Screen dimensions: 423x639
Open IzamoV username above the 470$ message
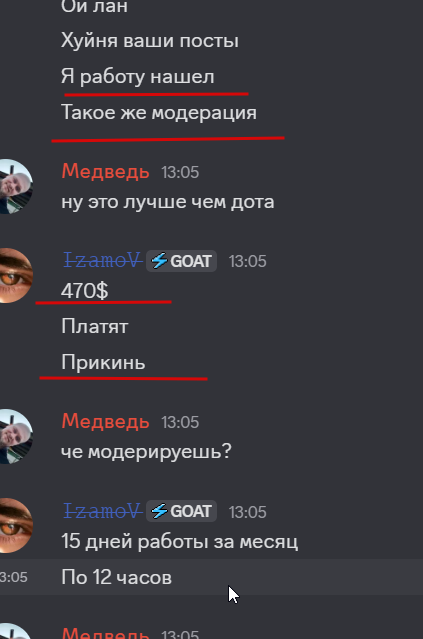102,260
